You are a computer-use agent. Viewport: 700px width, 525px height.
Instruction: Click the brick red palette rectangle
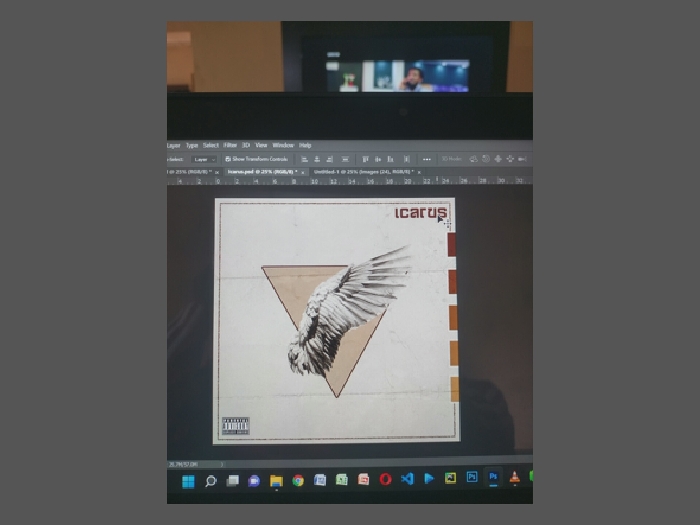[x=453, y=281]
